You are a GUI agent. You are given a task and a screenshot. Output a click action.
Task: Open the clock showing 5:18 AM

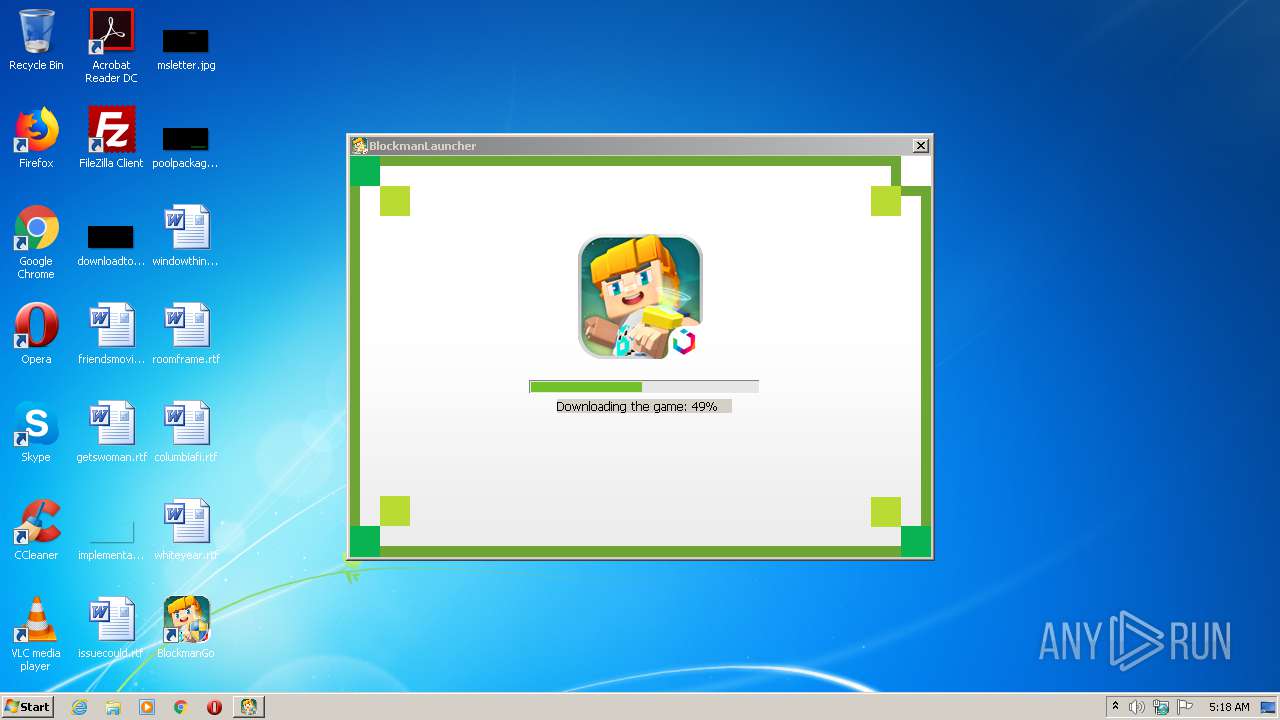(1229, 707)
